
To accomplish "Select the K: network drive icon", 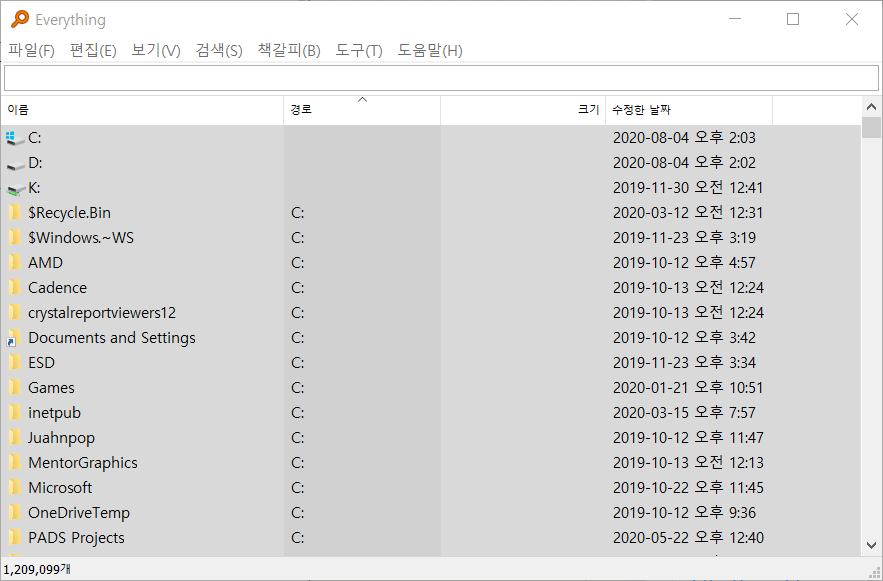I will point(16,189).
